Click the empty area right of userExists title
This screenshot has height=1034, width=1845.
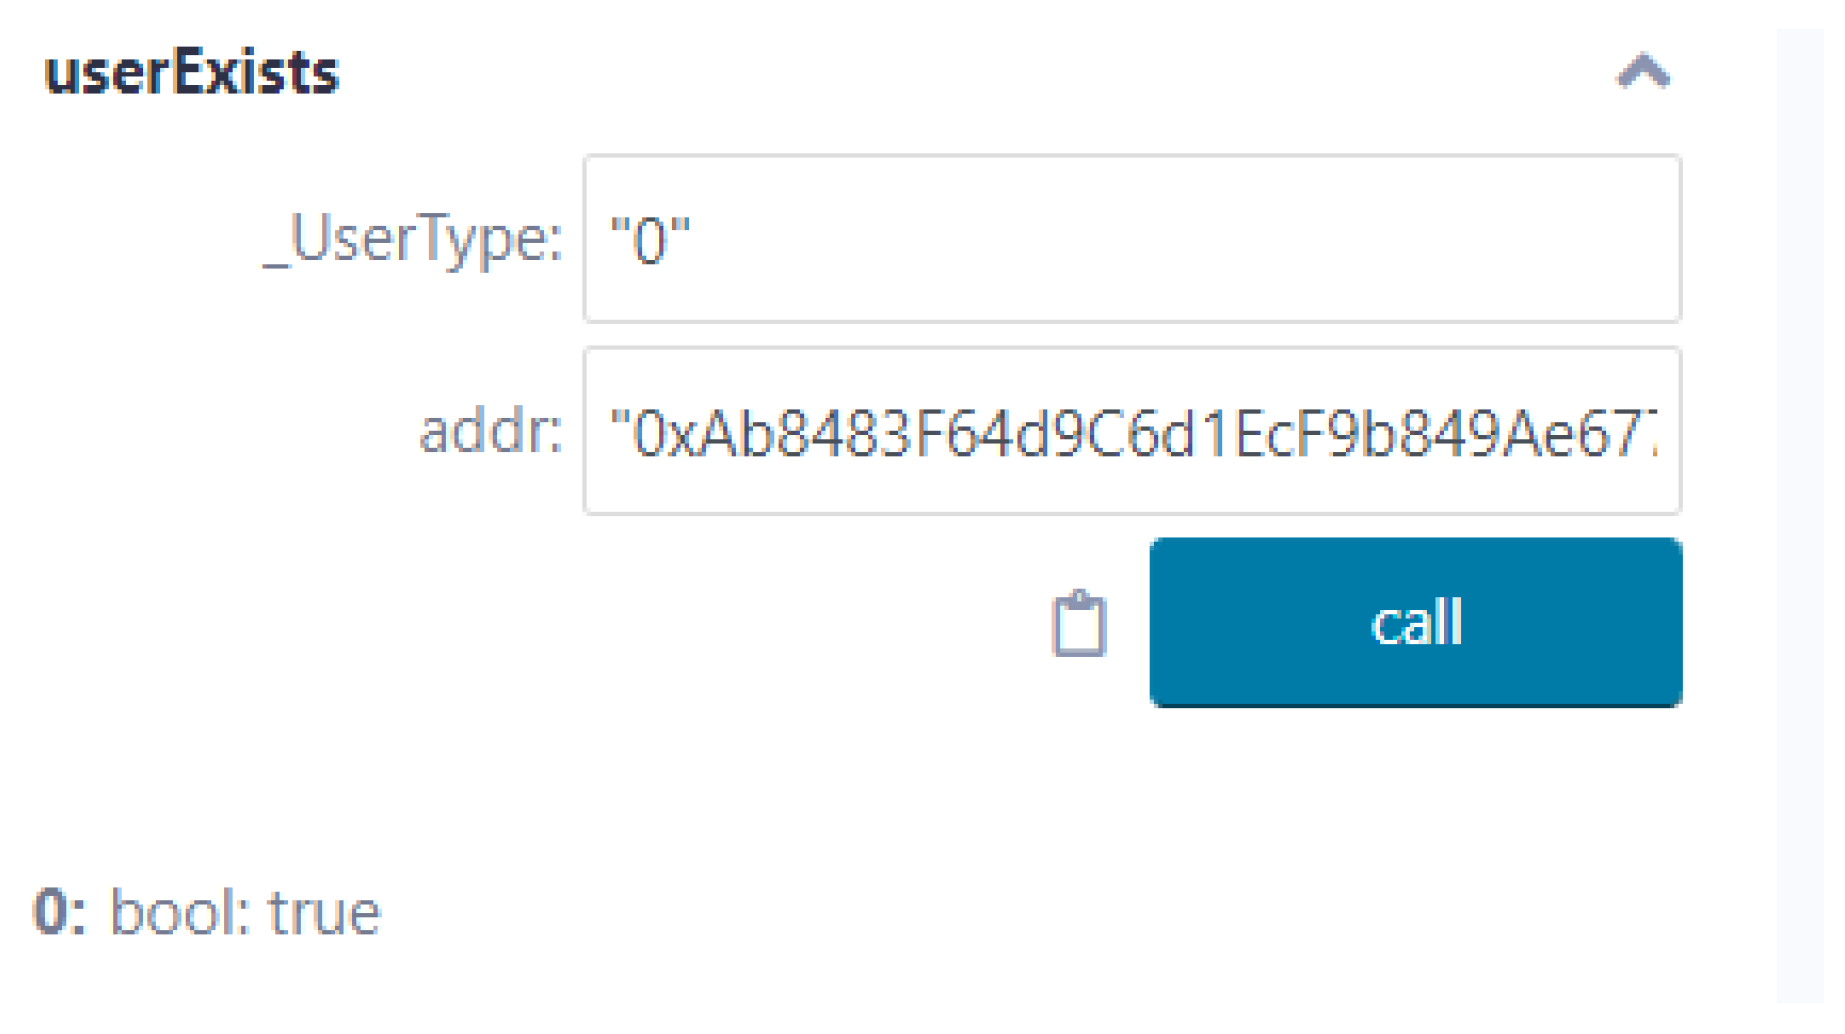click(950, 73)
